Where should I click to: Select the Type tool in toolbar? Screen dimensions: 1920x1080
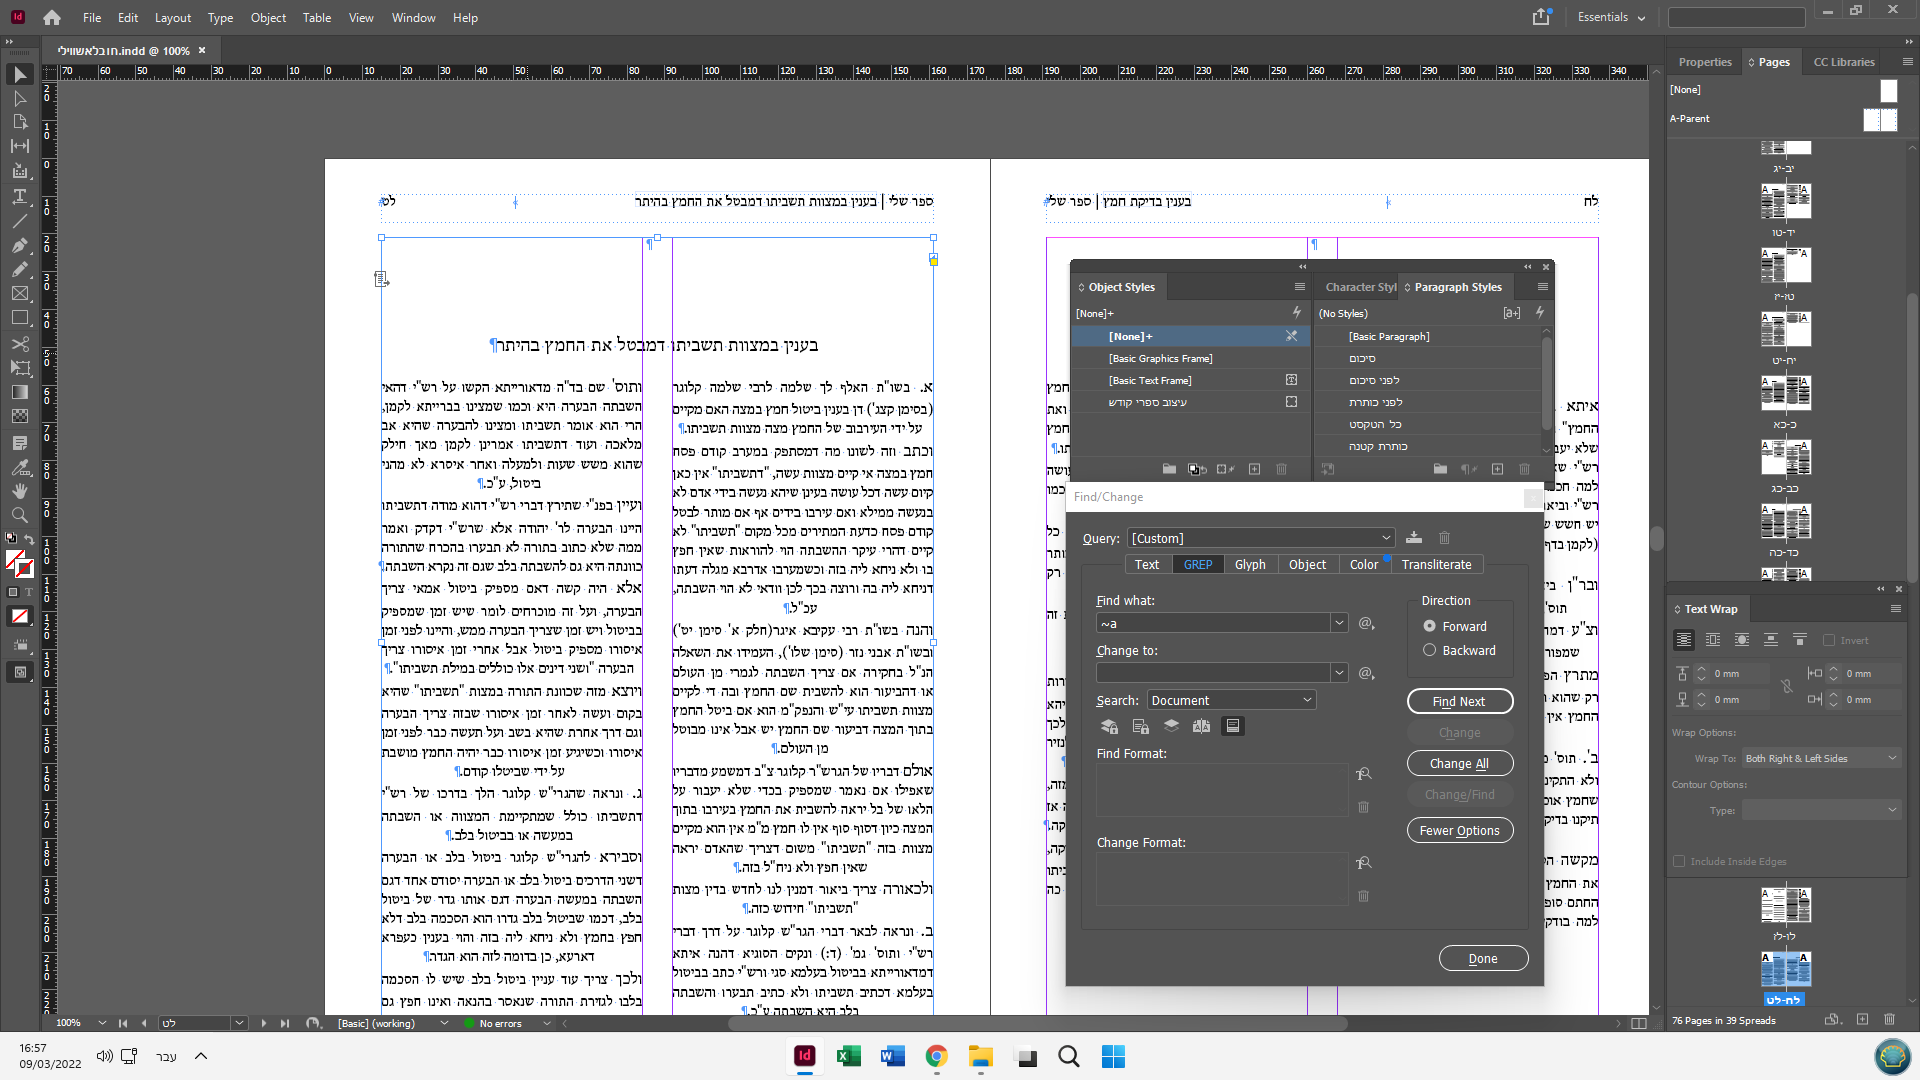click(19, 196)
